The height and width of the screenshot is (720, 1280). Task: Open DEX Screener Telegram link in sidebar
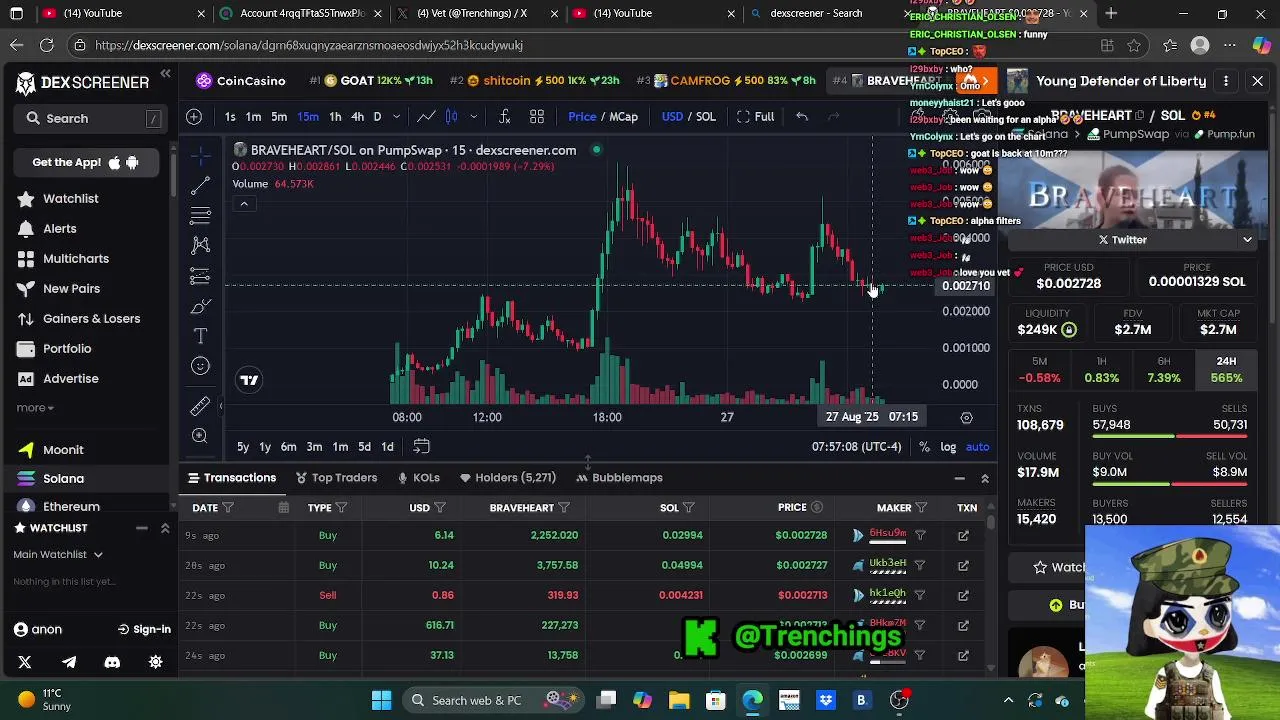[69, 662]
